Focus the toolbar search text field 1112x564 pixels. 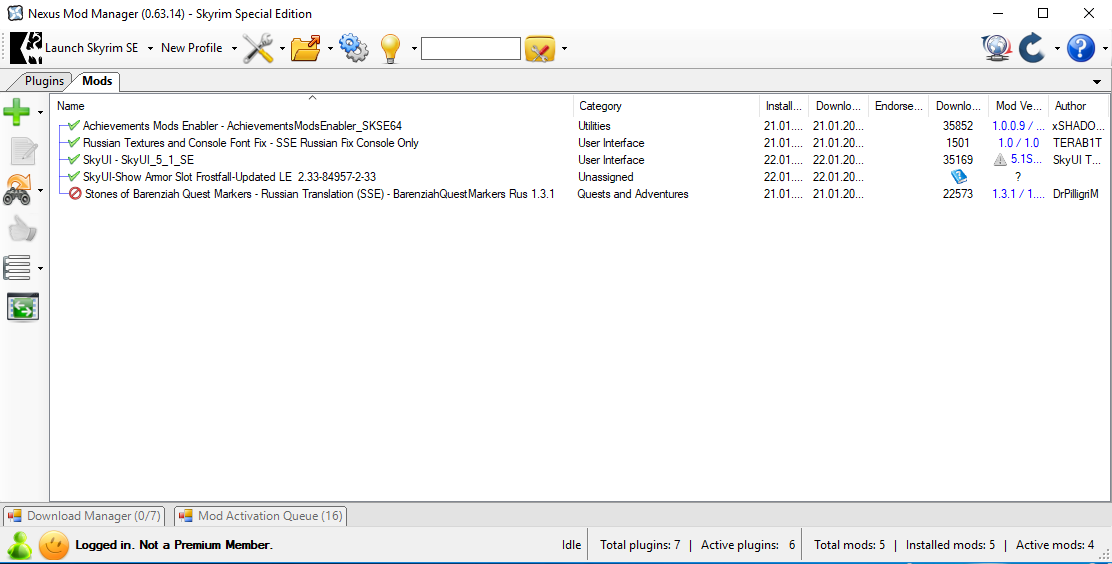tap(471, 48)
